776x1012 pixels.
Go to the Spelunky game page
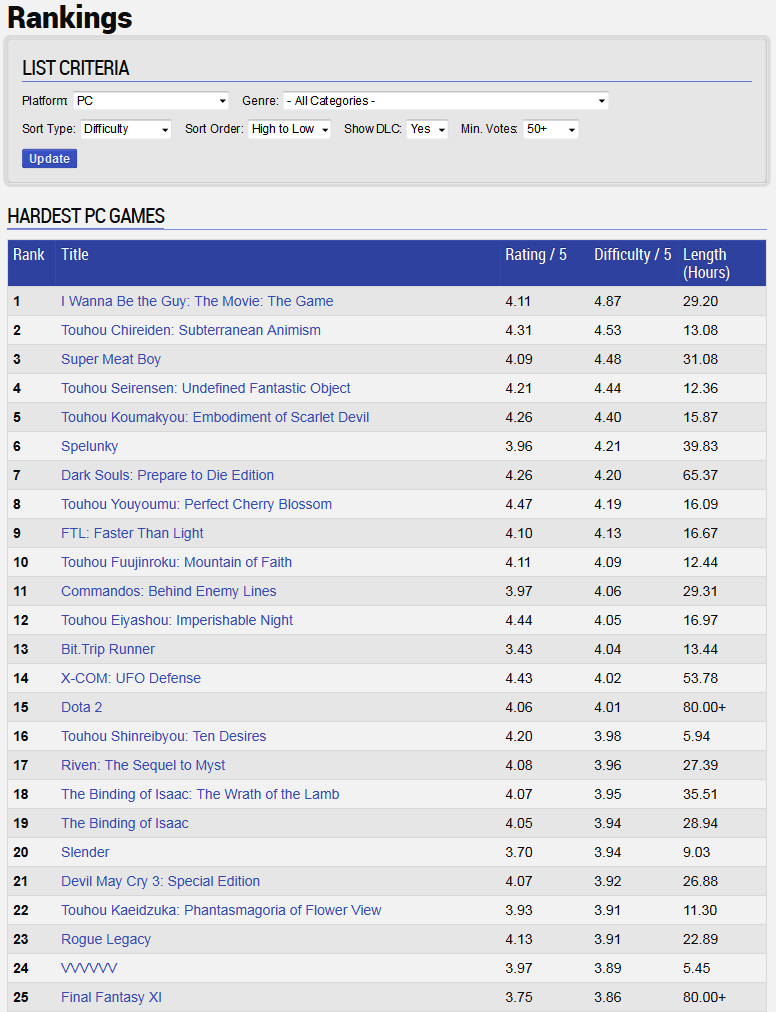tap(89, 446)
